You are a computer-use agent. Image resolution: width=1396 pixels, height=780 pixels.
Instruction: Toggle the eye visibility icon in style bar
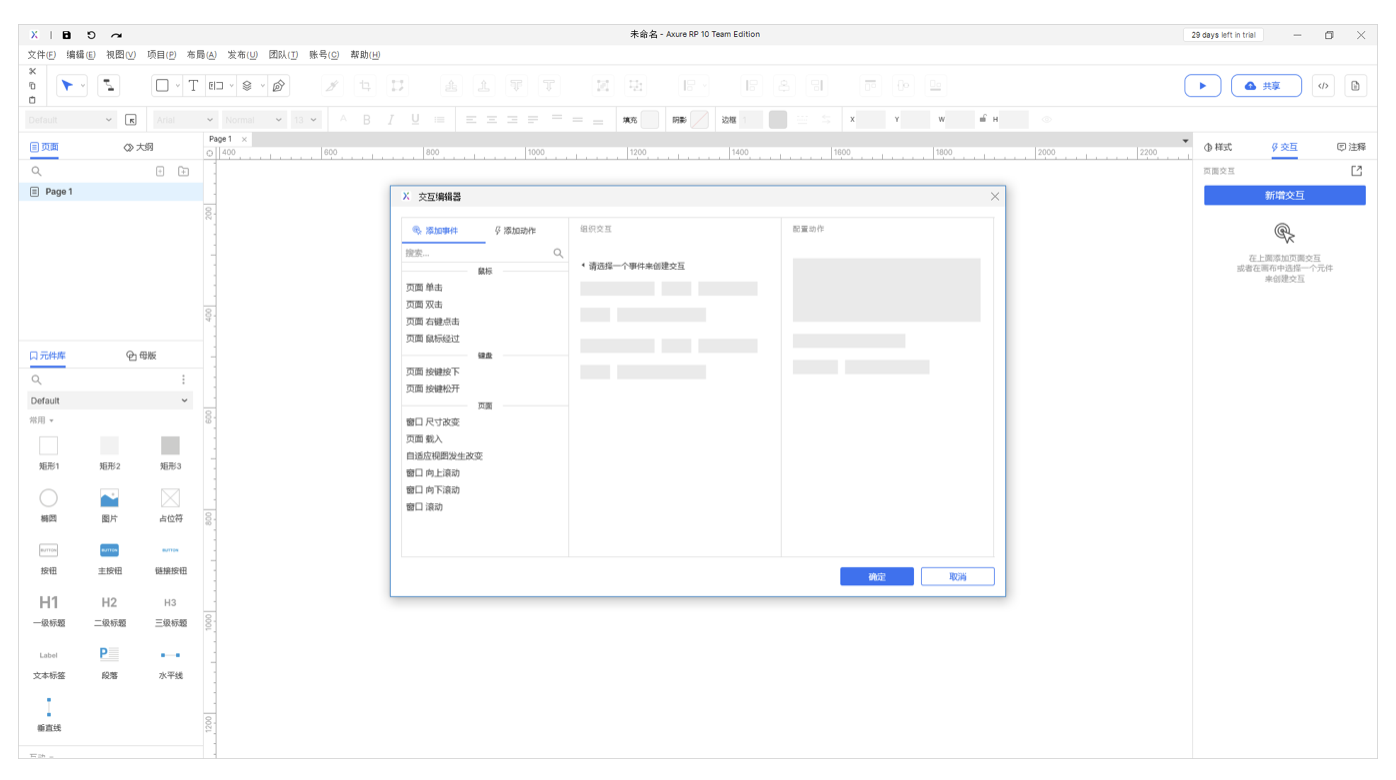pyautogui.click(x=1047, y=120)
